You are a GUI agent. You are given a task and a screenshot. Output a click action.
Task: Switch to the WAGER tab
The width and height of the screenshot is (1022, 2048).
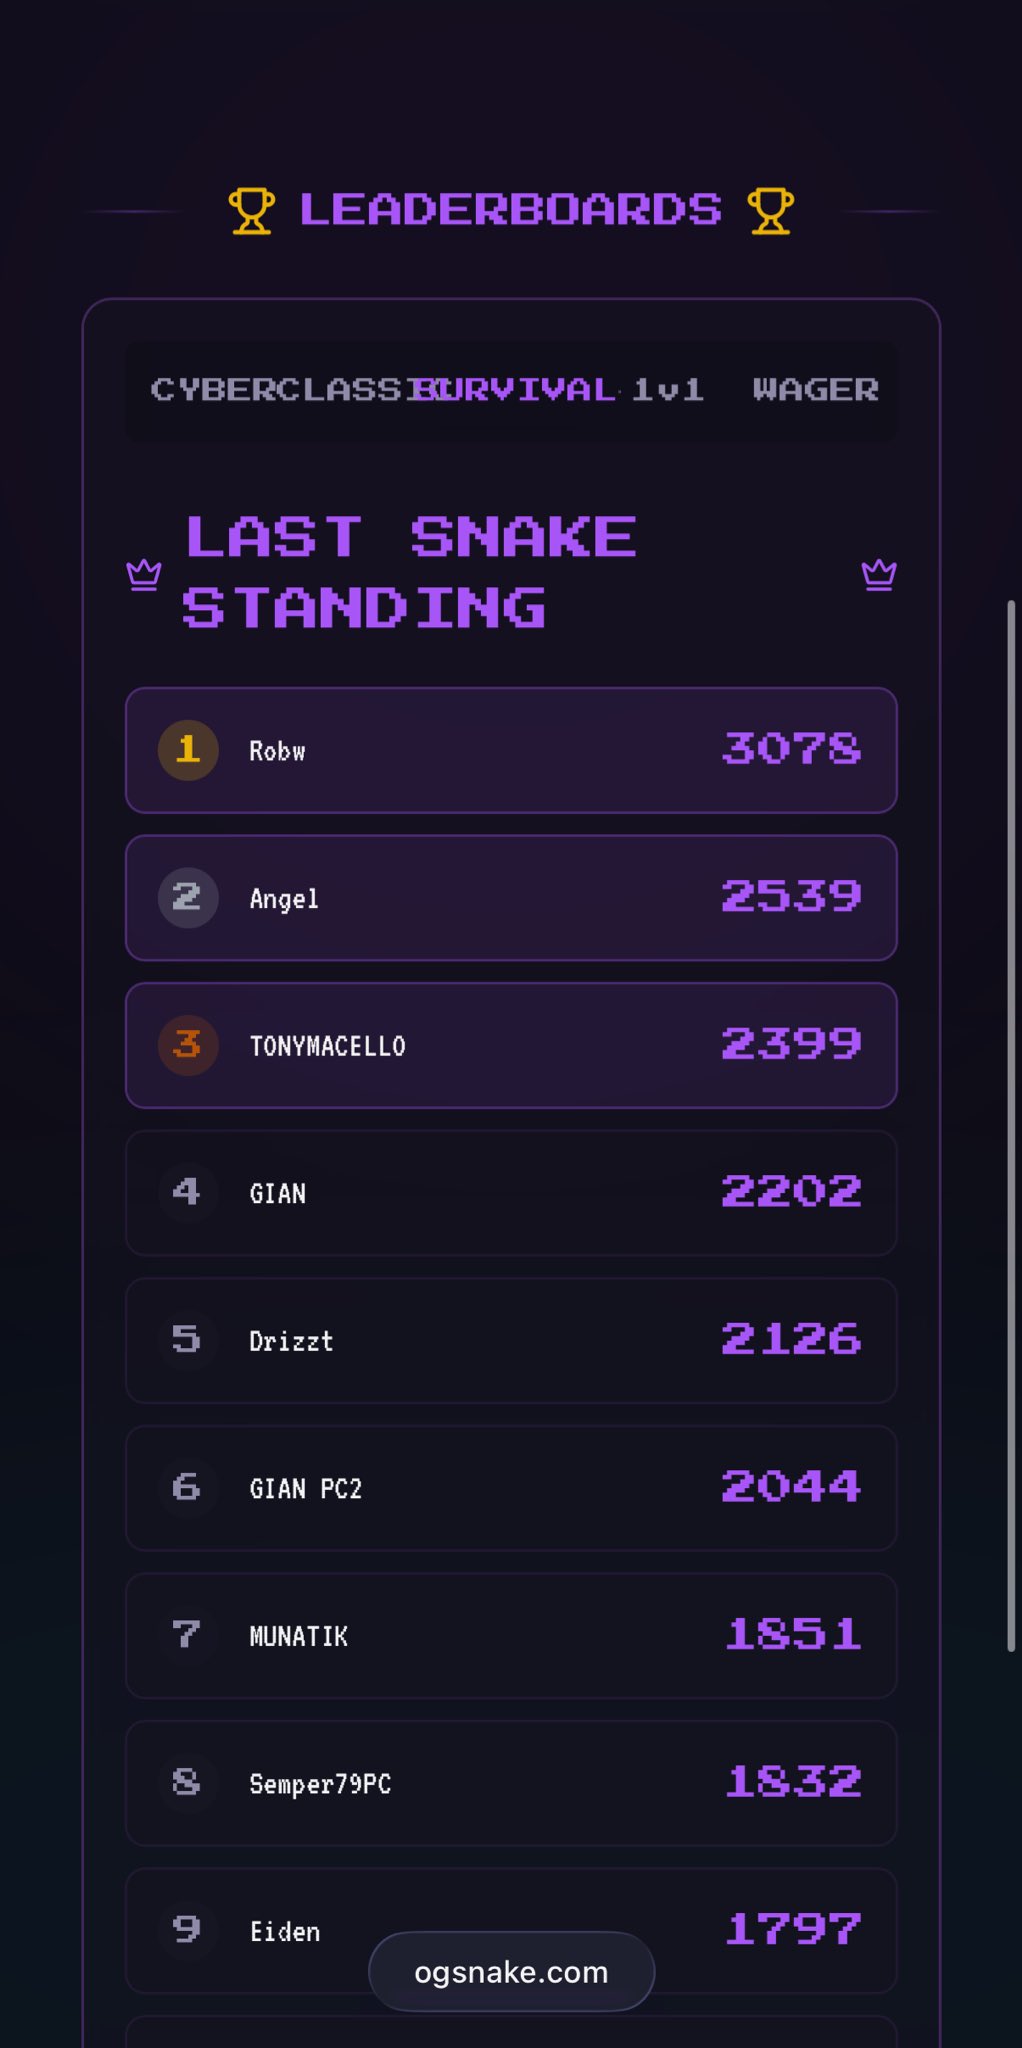pos(815,390)
